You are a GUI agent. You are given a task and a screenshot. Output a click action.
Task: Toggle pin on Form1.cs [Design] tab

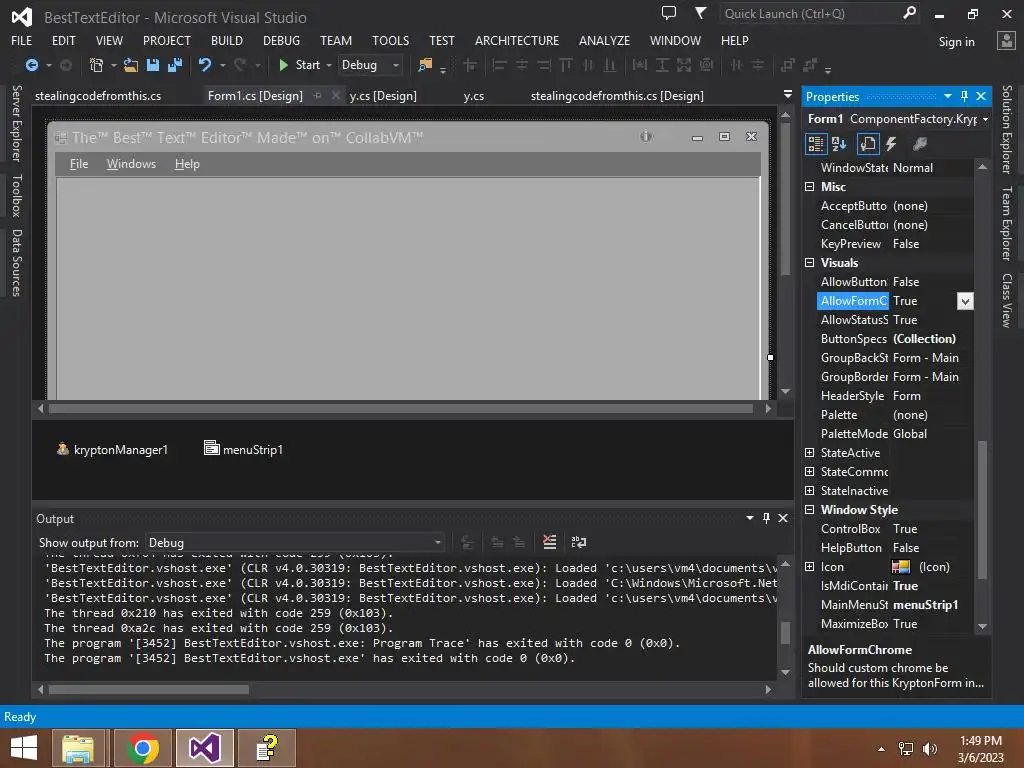tap(317, 95)
